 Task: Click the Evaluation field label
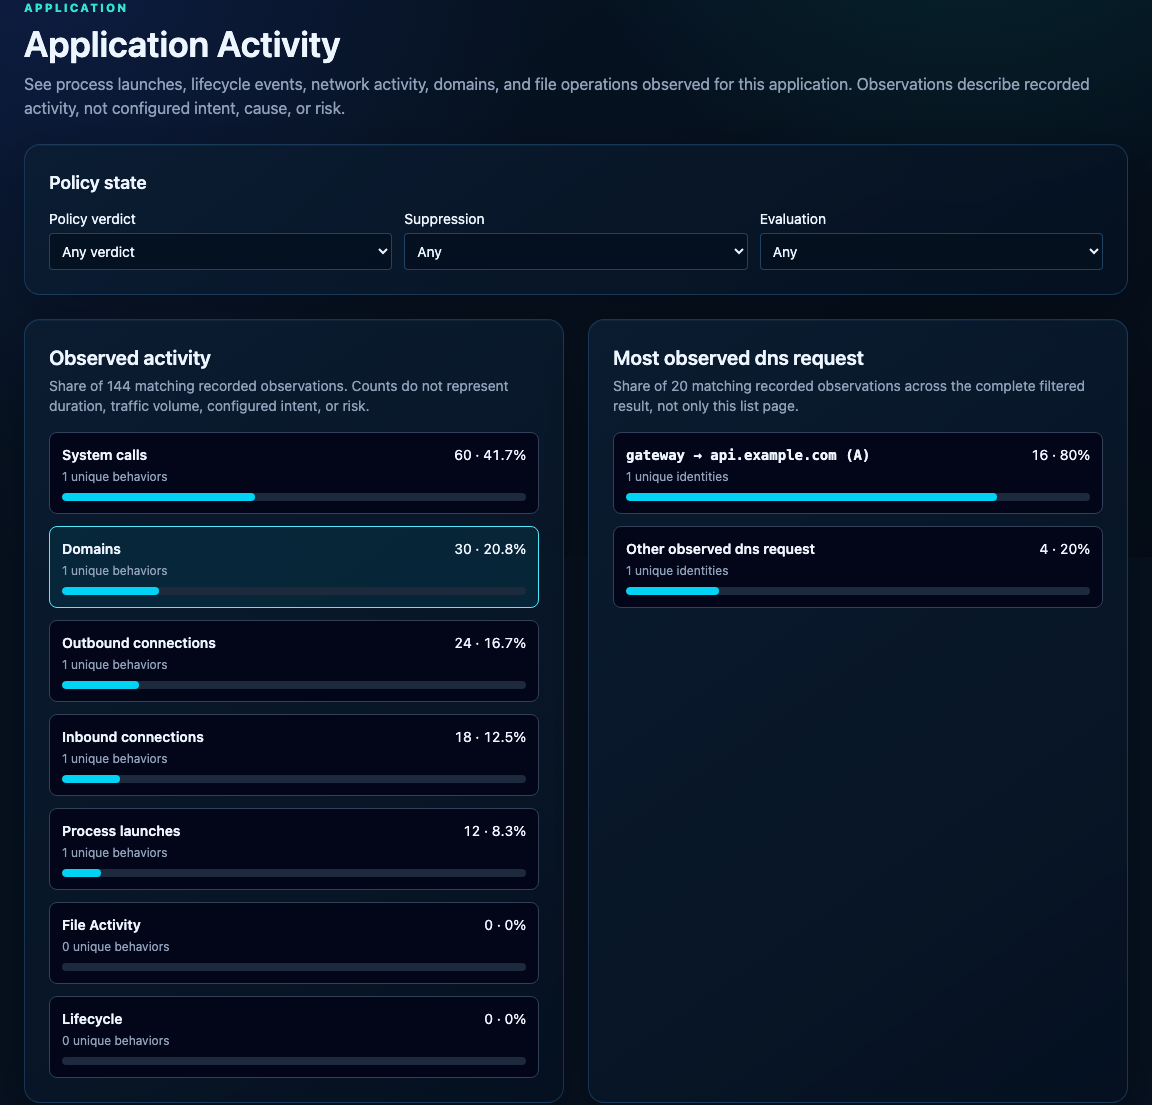tap(793, 219)
